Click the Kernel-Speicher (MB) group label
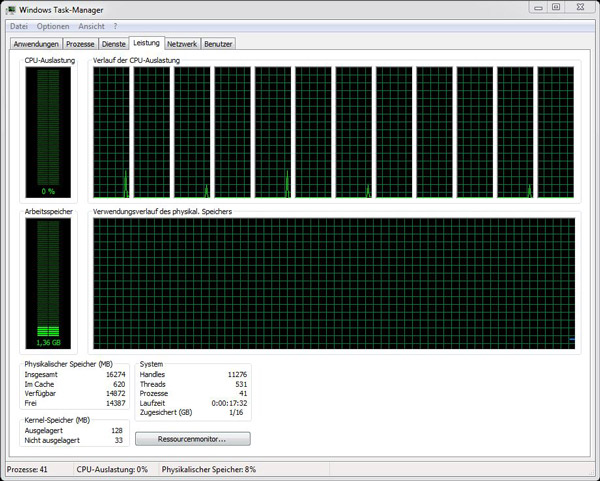The width and height of the screenshot is (600, 481). click(57, 420)
